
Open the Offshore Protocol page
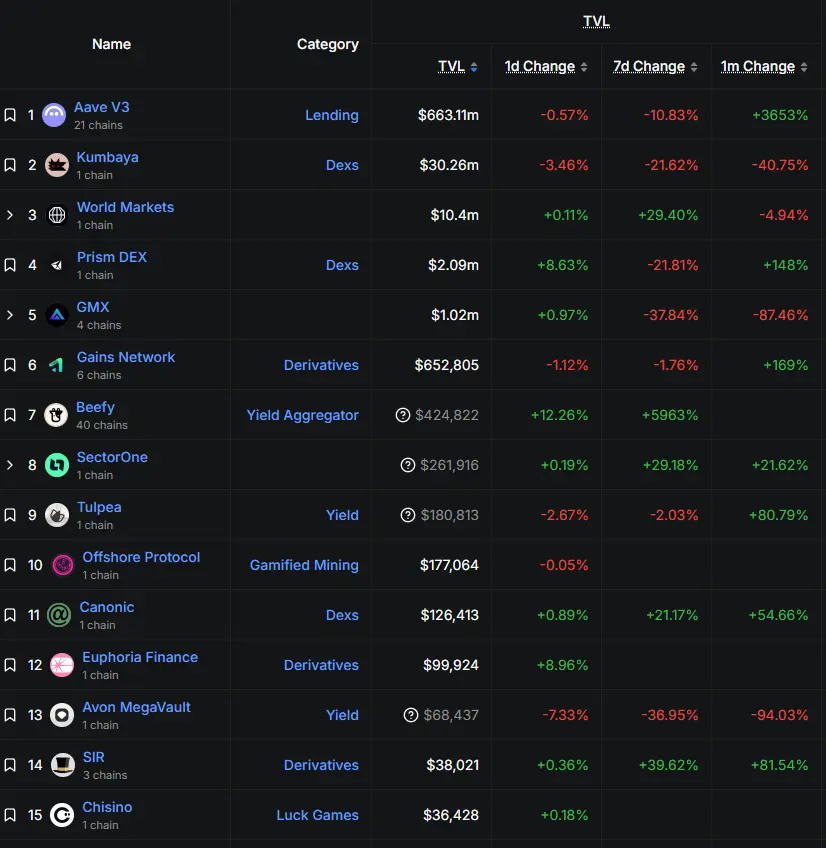point(141,557)
